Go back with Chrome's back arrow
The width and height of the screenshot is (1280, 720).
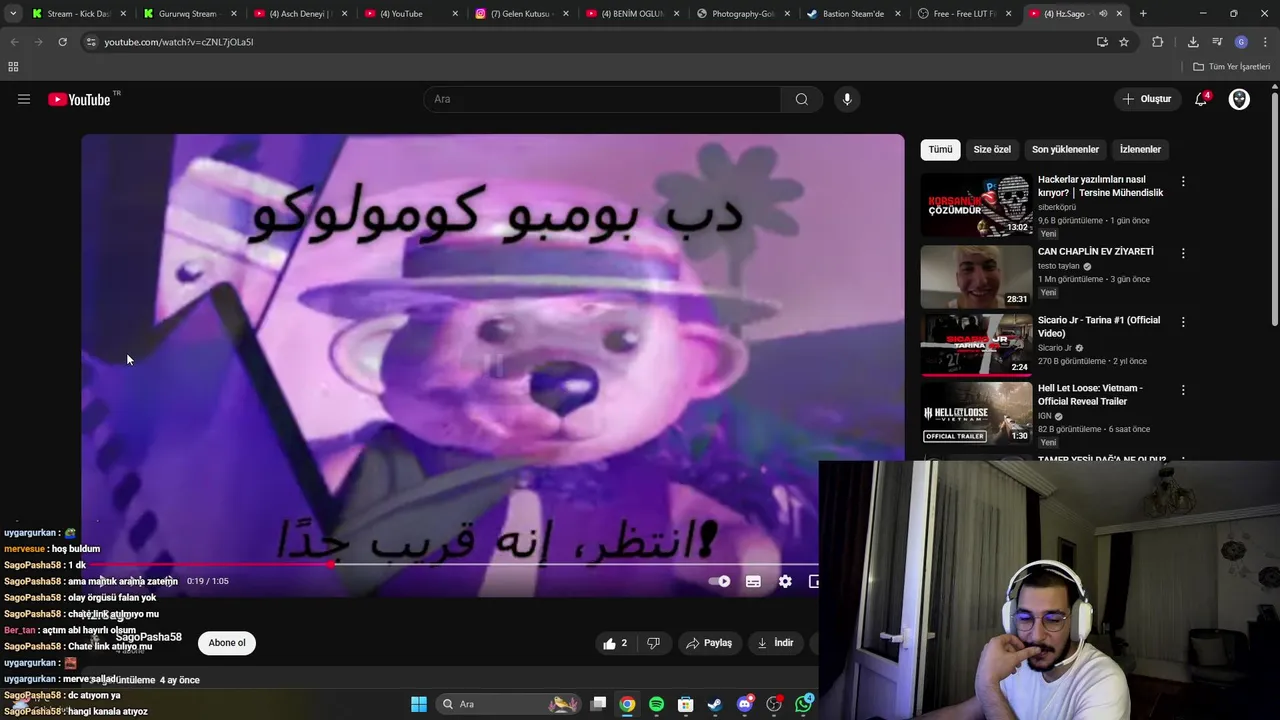14,42
